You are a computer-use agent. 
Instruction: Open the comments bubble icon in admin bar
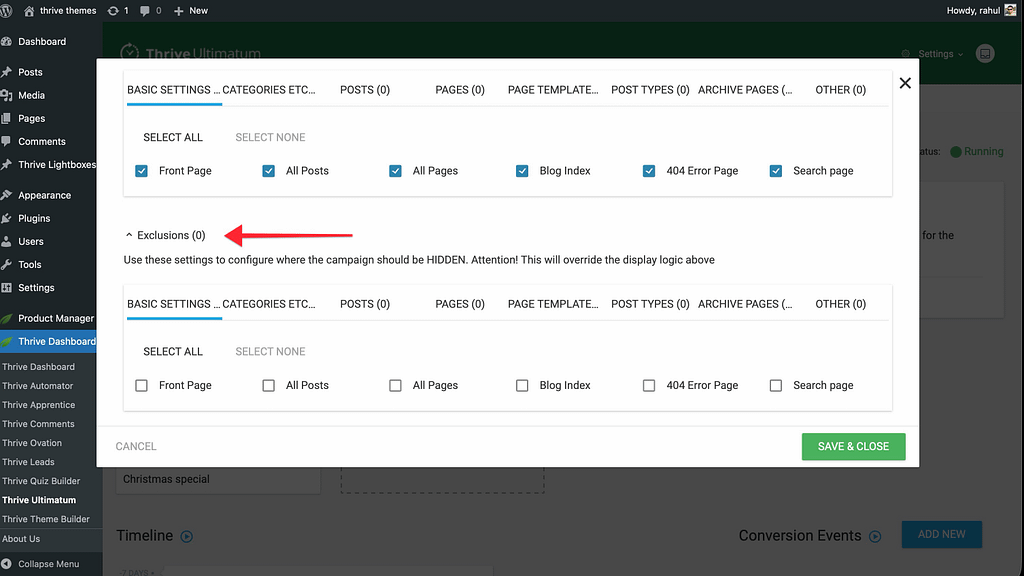pos(146,10)
